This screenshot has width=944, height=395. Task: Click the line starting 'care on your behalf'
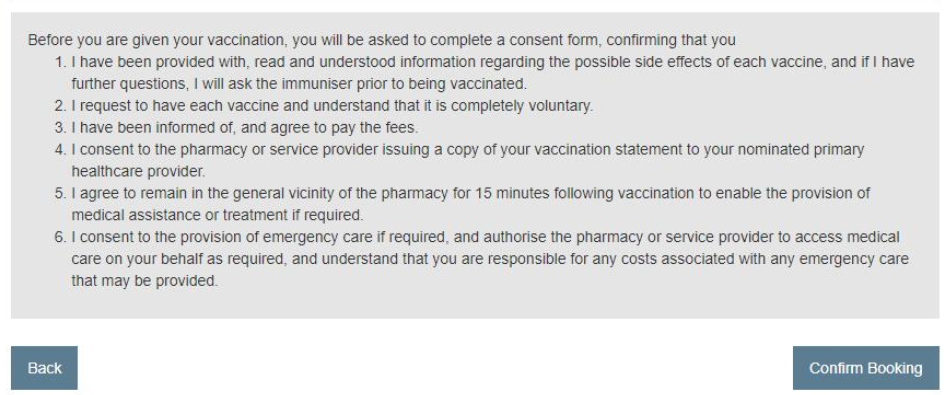click(x=490, y=259)
